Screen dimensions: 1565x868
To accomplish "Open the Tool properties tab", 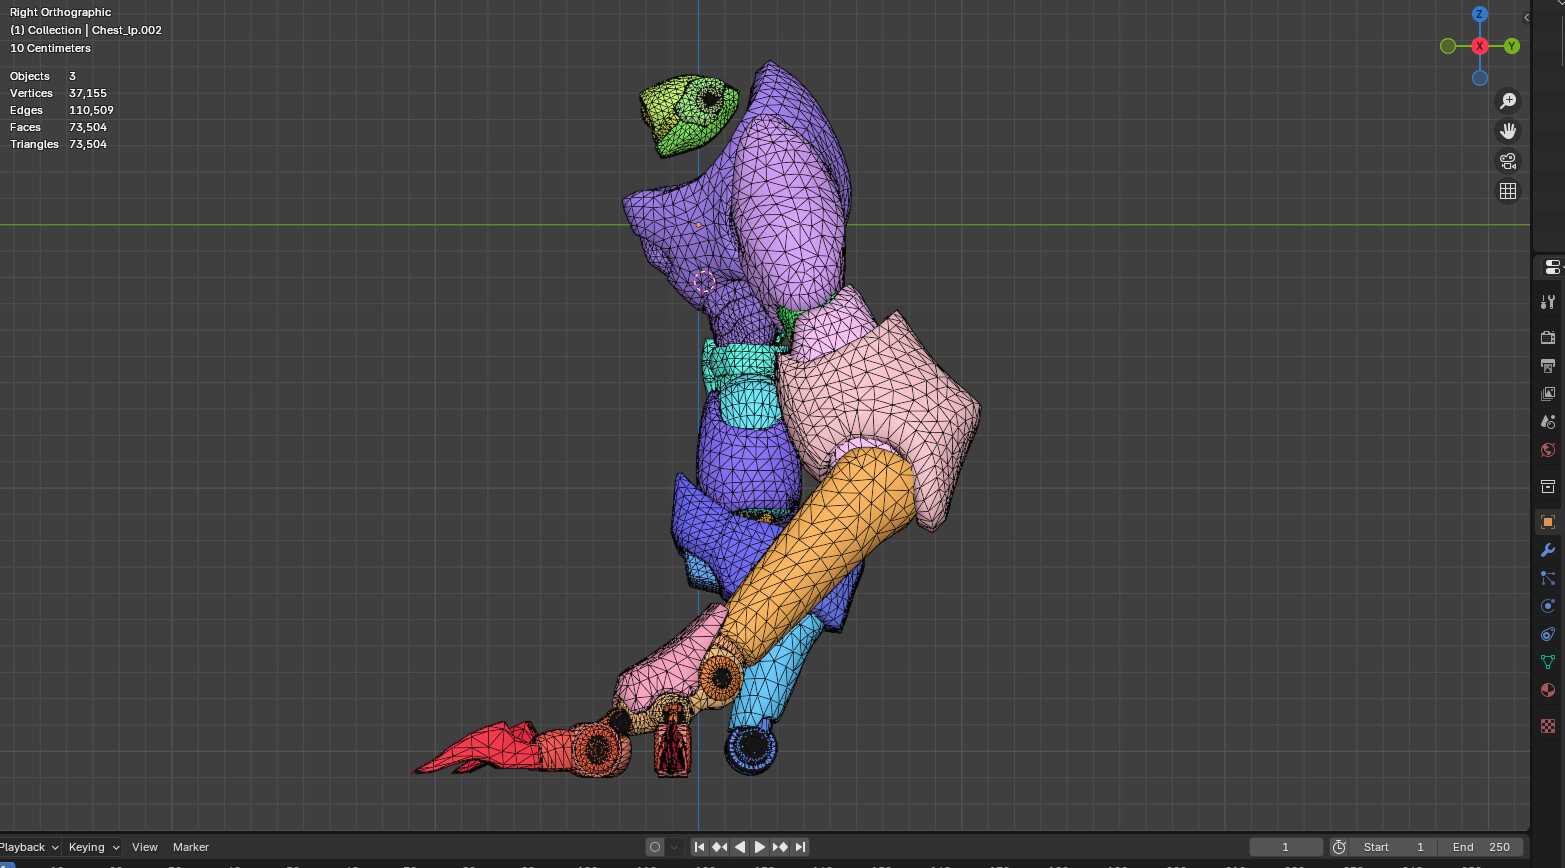I will [1548, 302].
